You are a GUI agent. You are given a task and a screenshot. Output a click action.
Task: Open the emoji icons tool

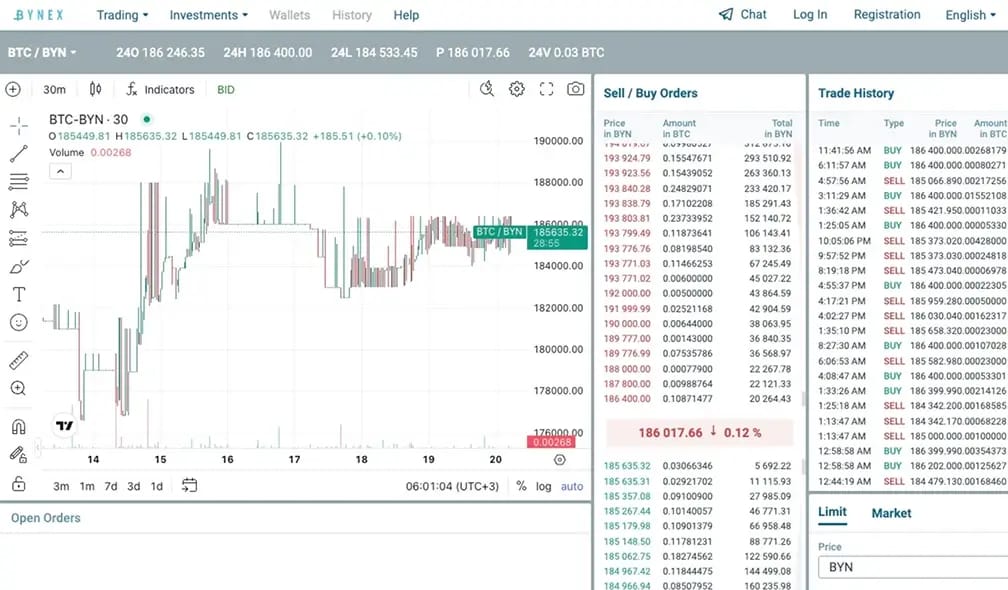[19, 322]
